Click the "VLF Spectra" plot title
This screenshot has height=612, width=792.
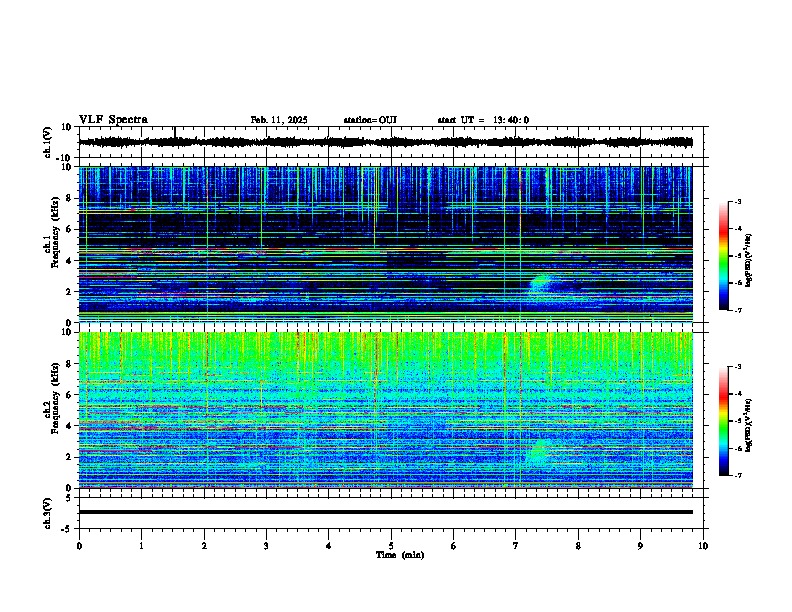[113, 120]
